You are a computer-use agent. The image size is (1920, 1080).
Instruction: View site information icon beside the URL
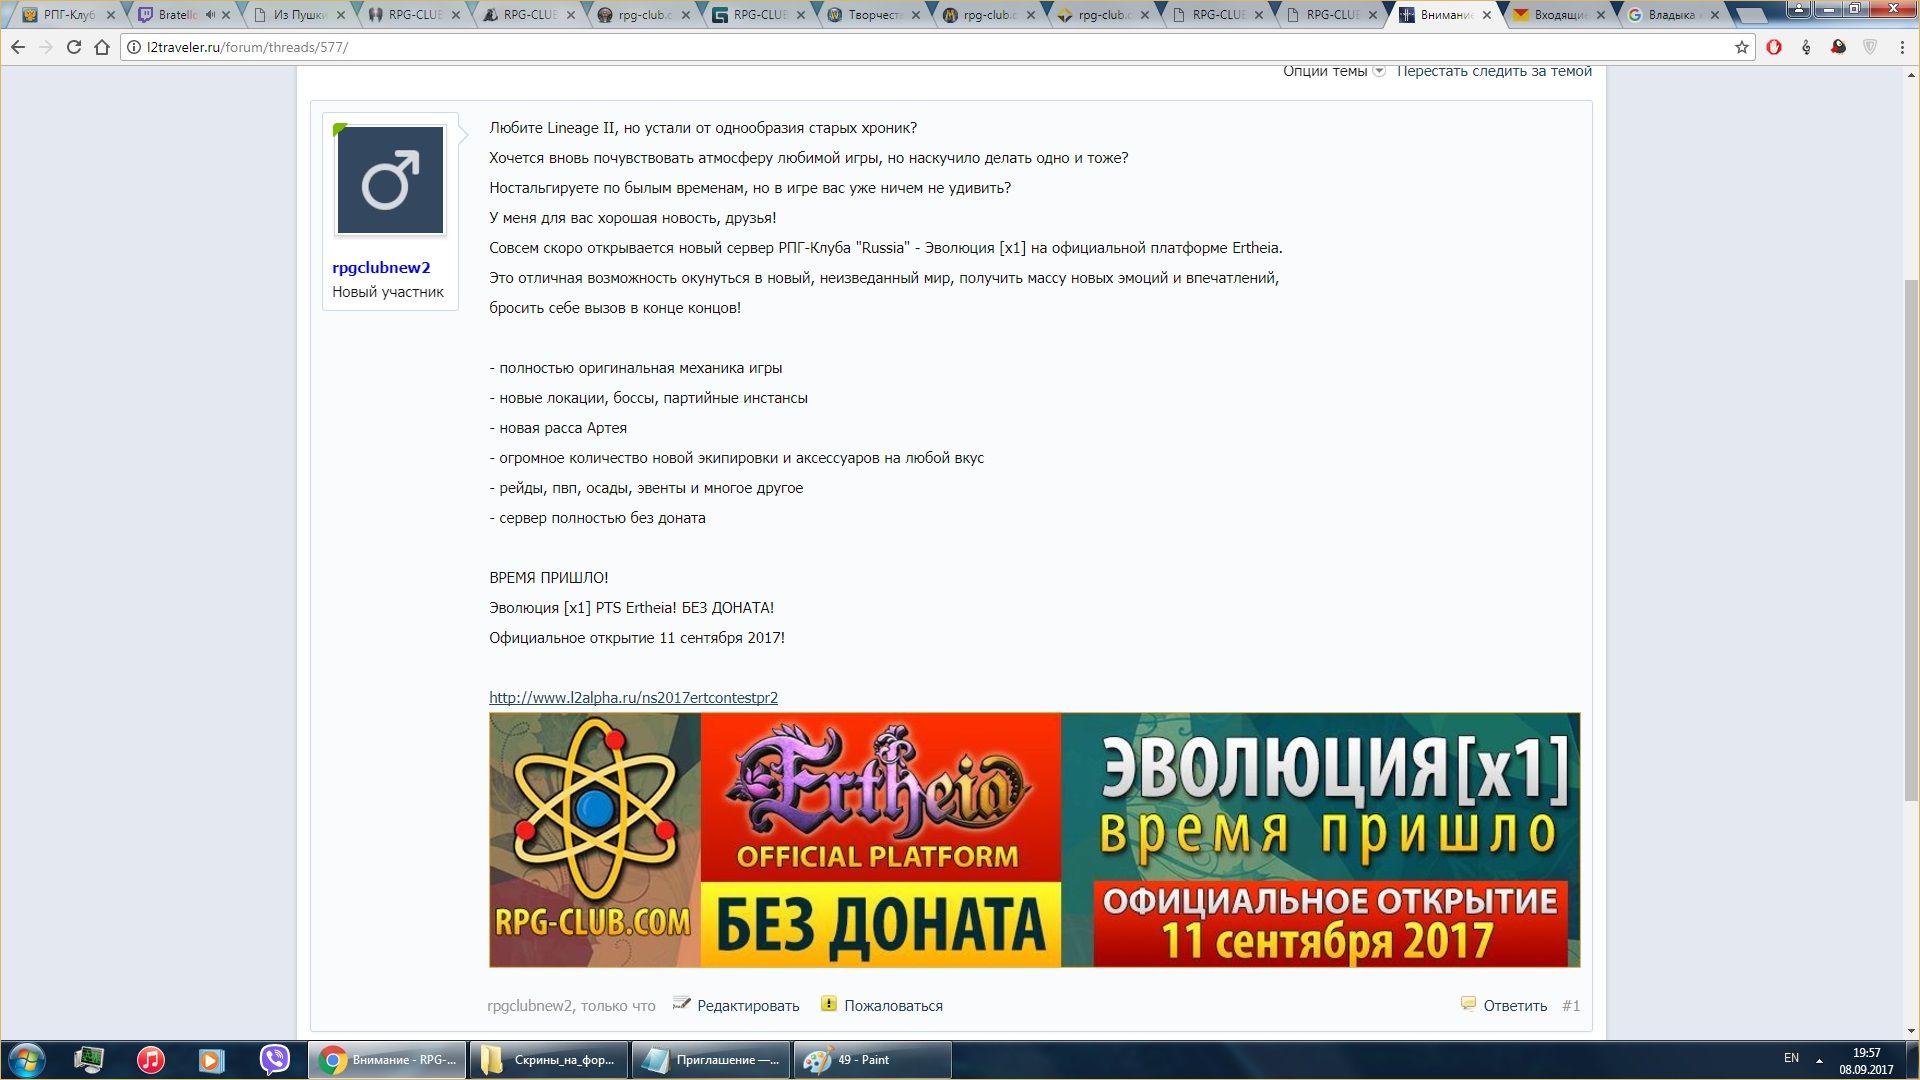pos(134,47)
